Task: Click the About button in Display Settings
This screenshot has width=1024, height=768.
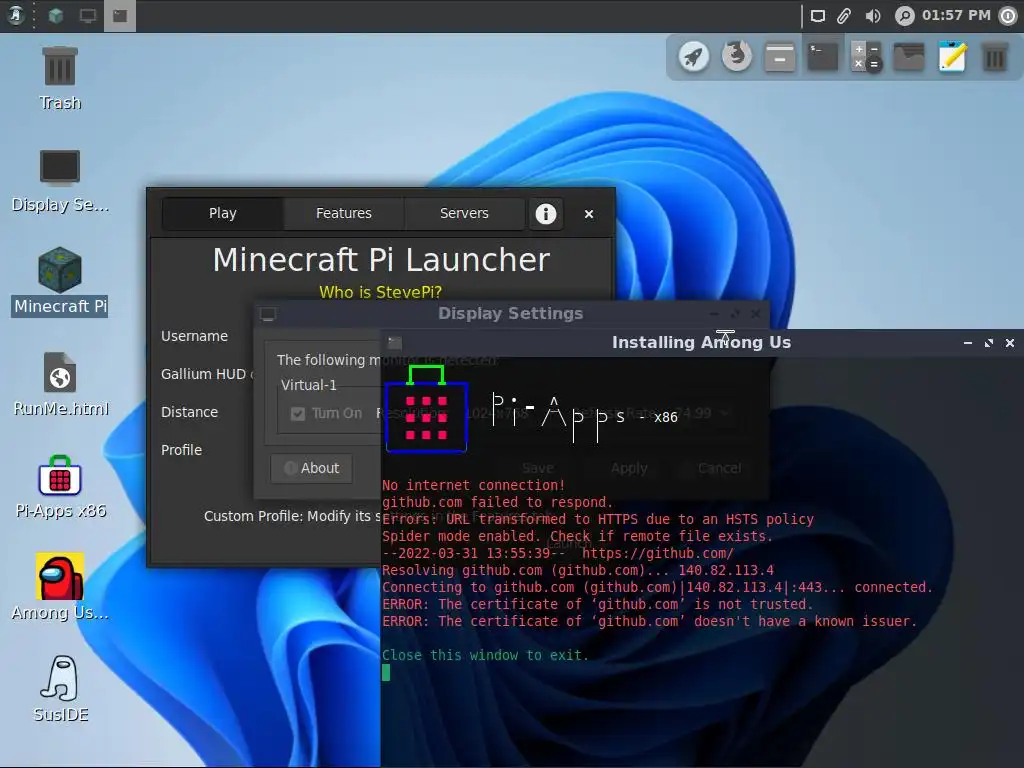Action: pyautogui.click(x=312, y=468)
